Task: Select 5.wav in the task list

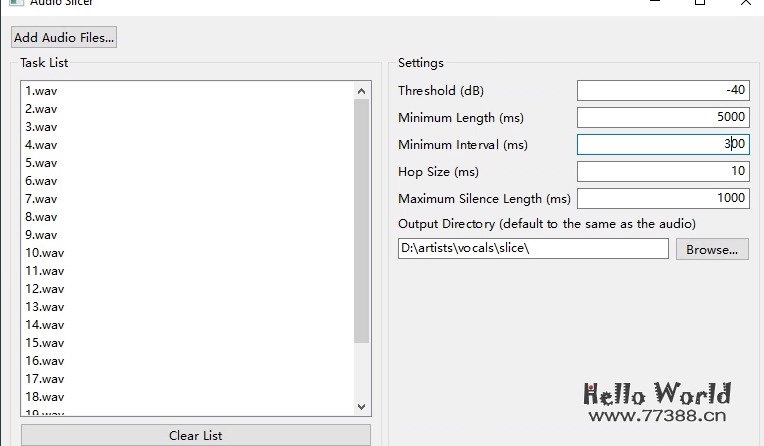Action: [x=42, y=163]
